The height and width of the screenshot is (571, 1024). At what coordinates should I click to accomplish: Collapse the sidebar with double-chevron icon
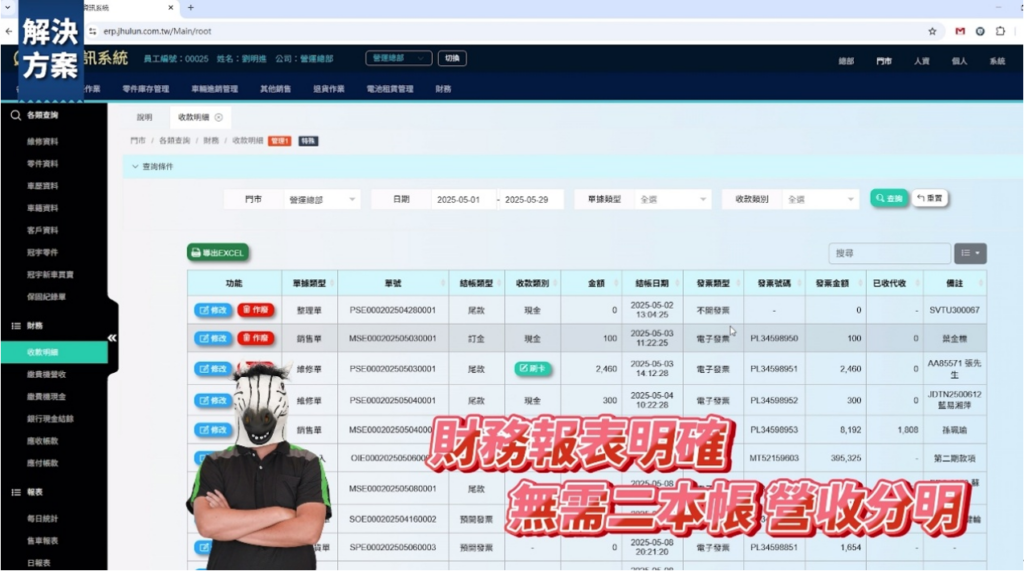coord(112,338)
